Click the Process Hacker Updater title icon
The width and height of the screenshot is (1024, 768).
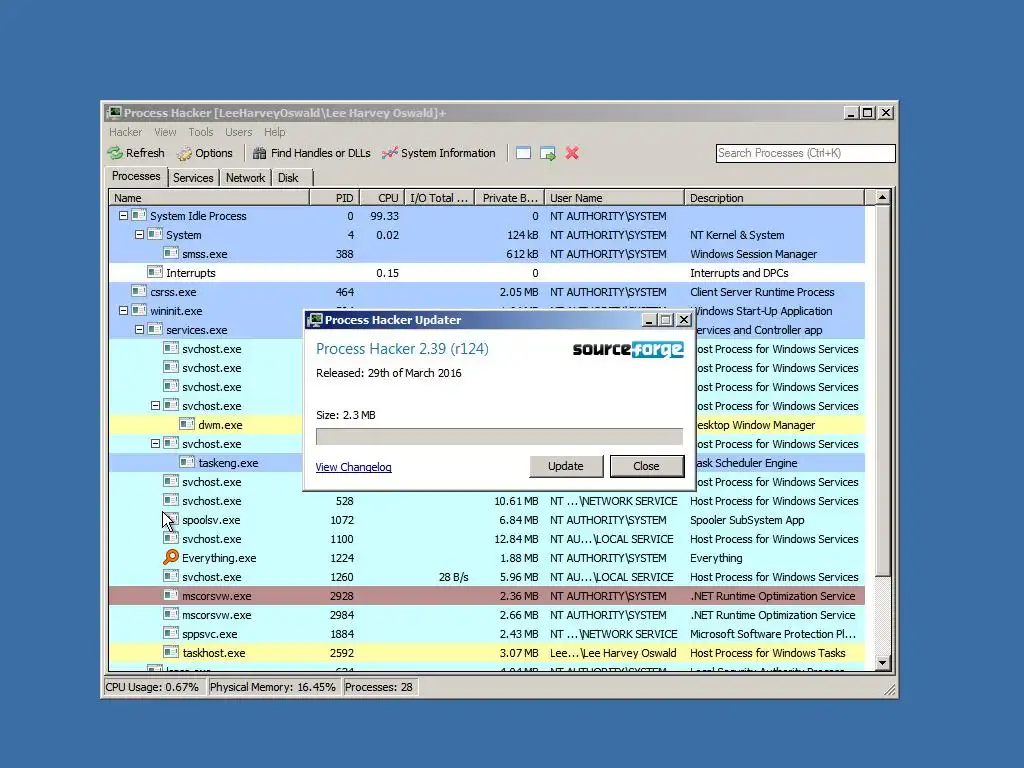pyautogui.click(x=315, y=319)
